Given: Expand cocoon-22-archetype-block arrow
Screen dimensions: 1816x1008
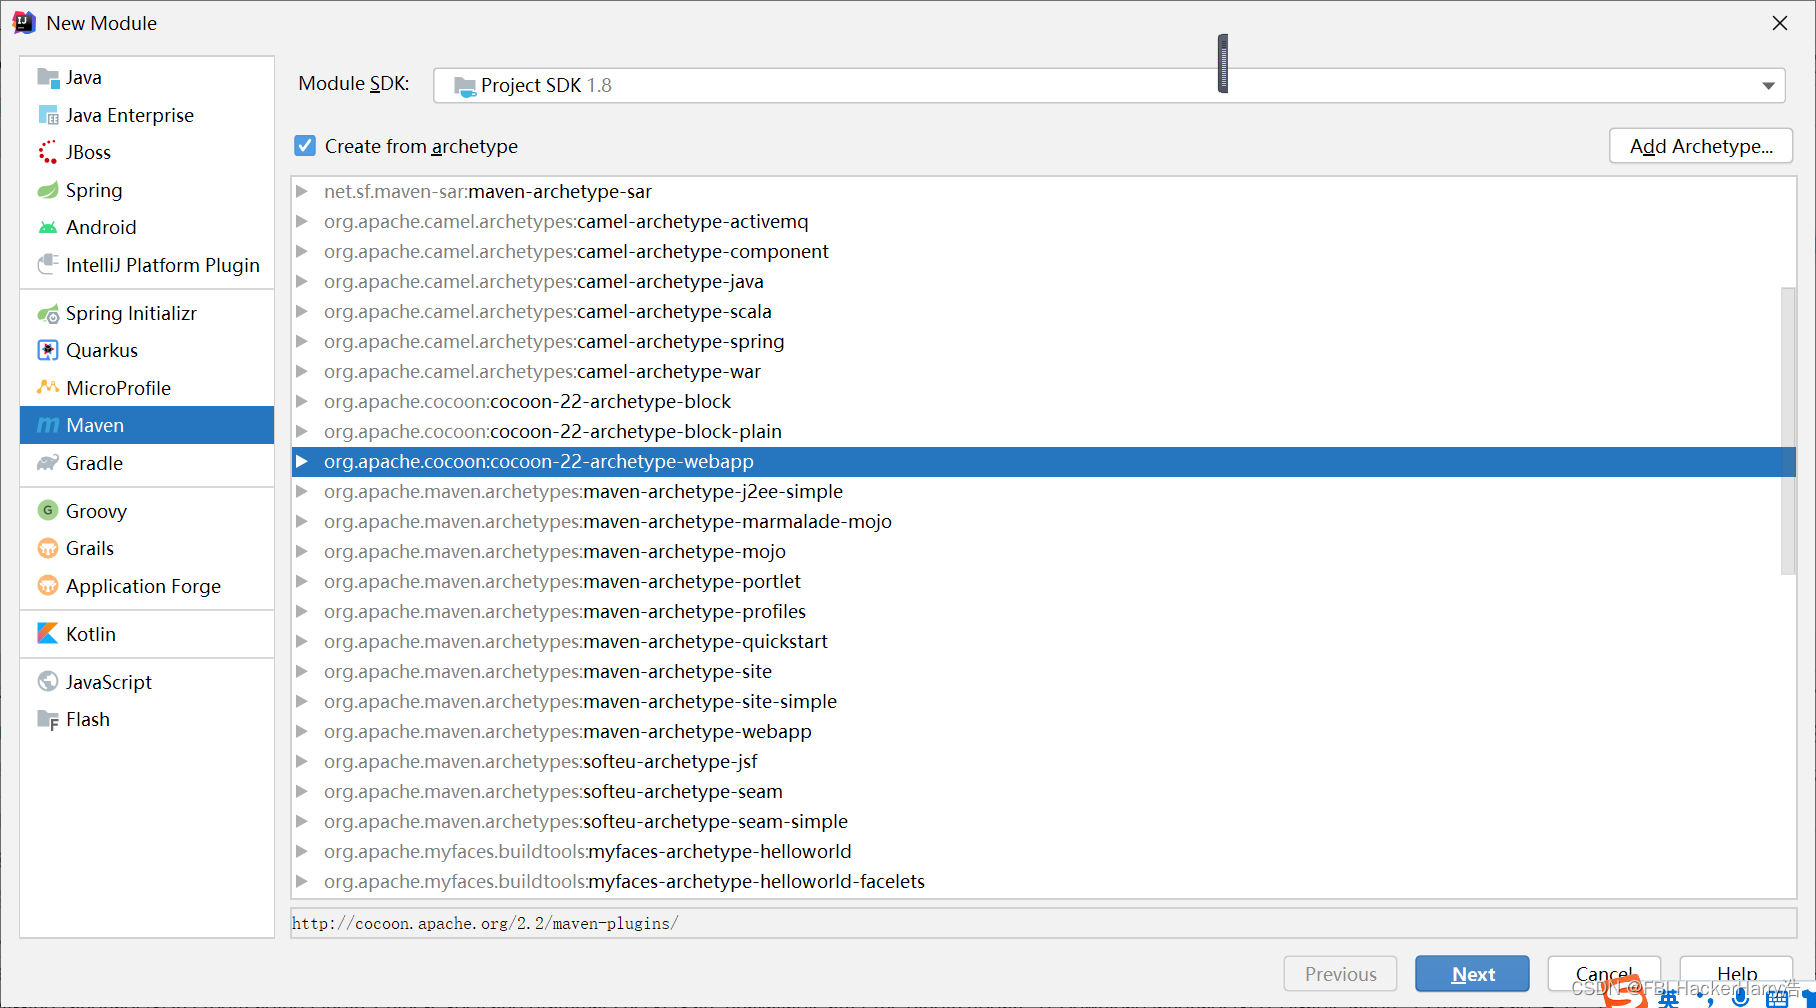Looking at the screenshot, I should [x=301, y=401].
